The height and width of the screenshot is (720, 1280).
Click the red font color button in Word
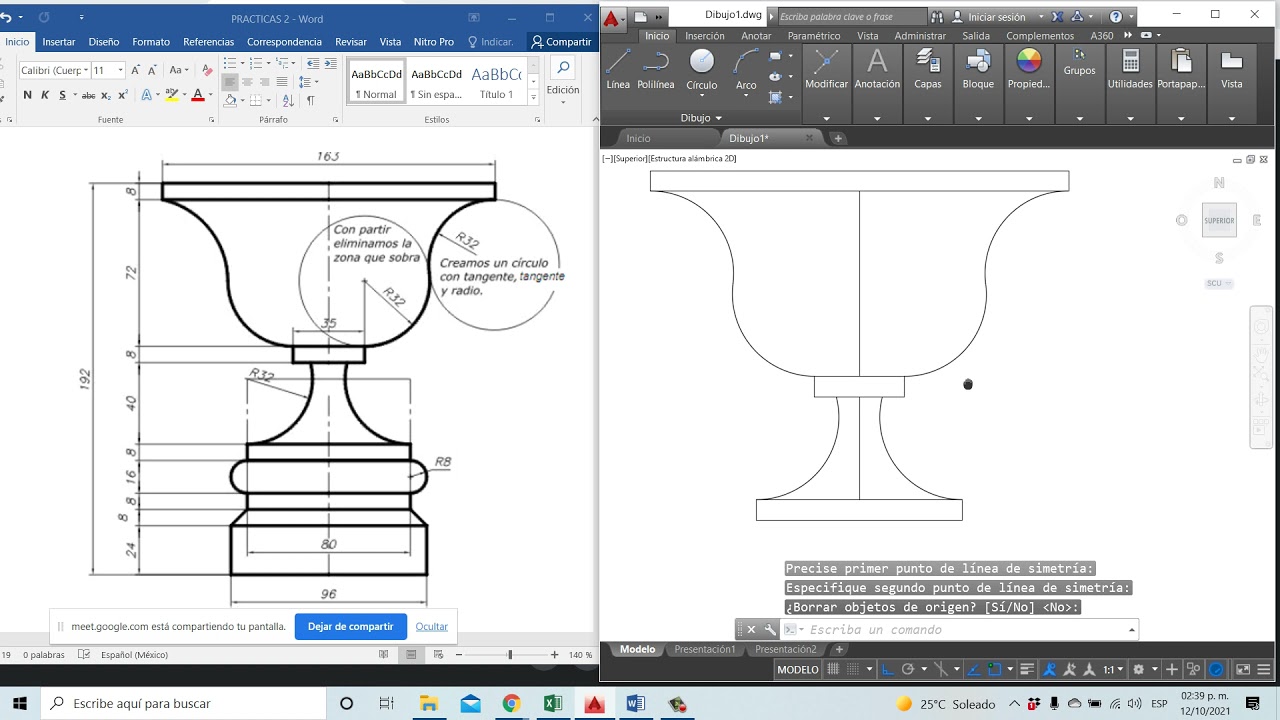click(x=197, y=95)
